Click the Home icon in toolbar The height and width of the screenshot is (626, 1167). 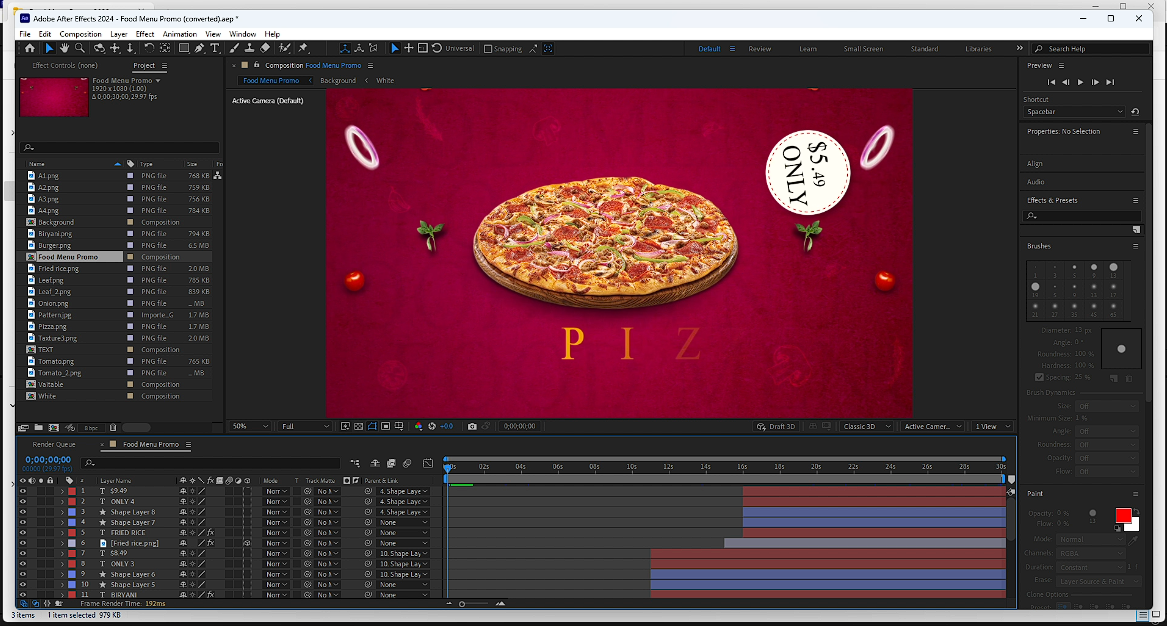pos(30,48)
